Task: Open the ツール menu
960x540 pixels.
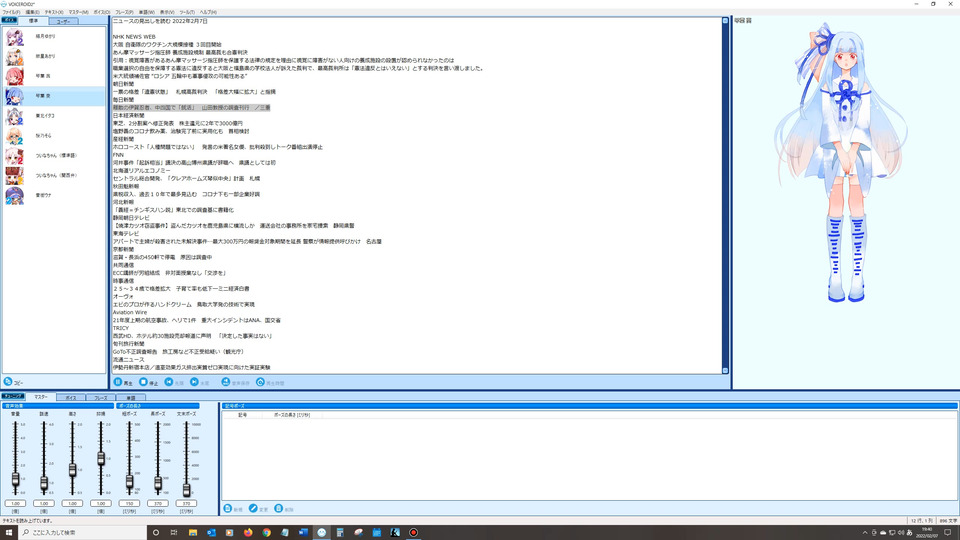Action: (x=187, y=12)
